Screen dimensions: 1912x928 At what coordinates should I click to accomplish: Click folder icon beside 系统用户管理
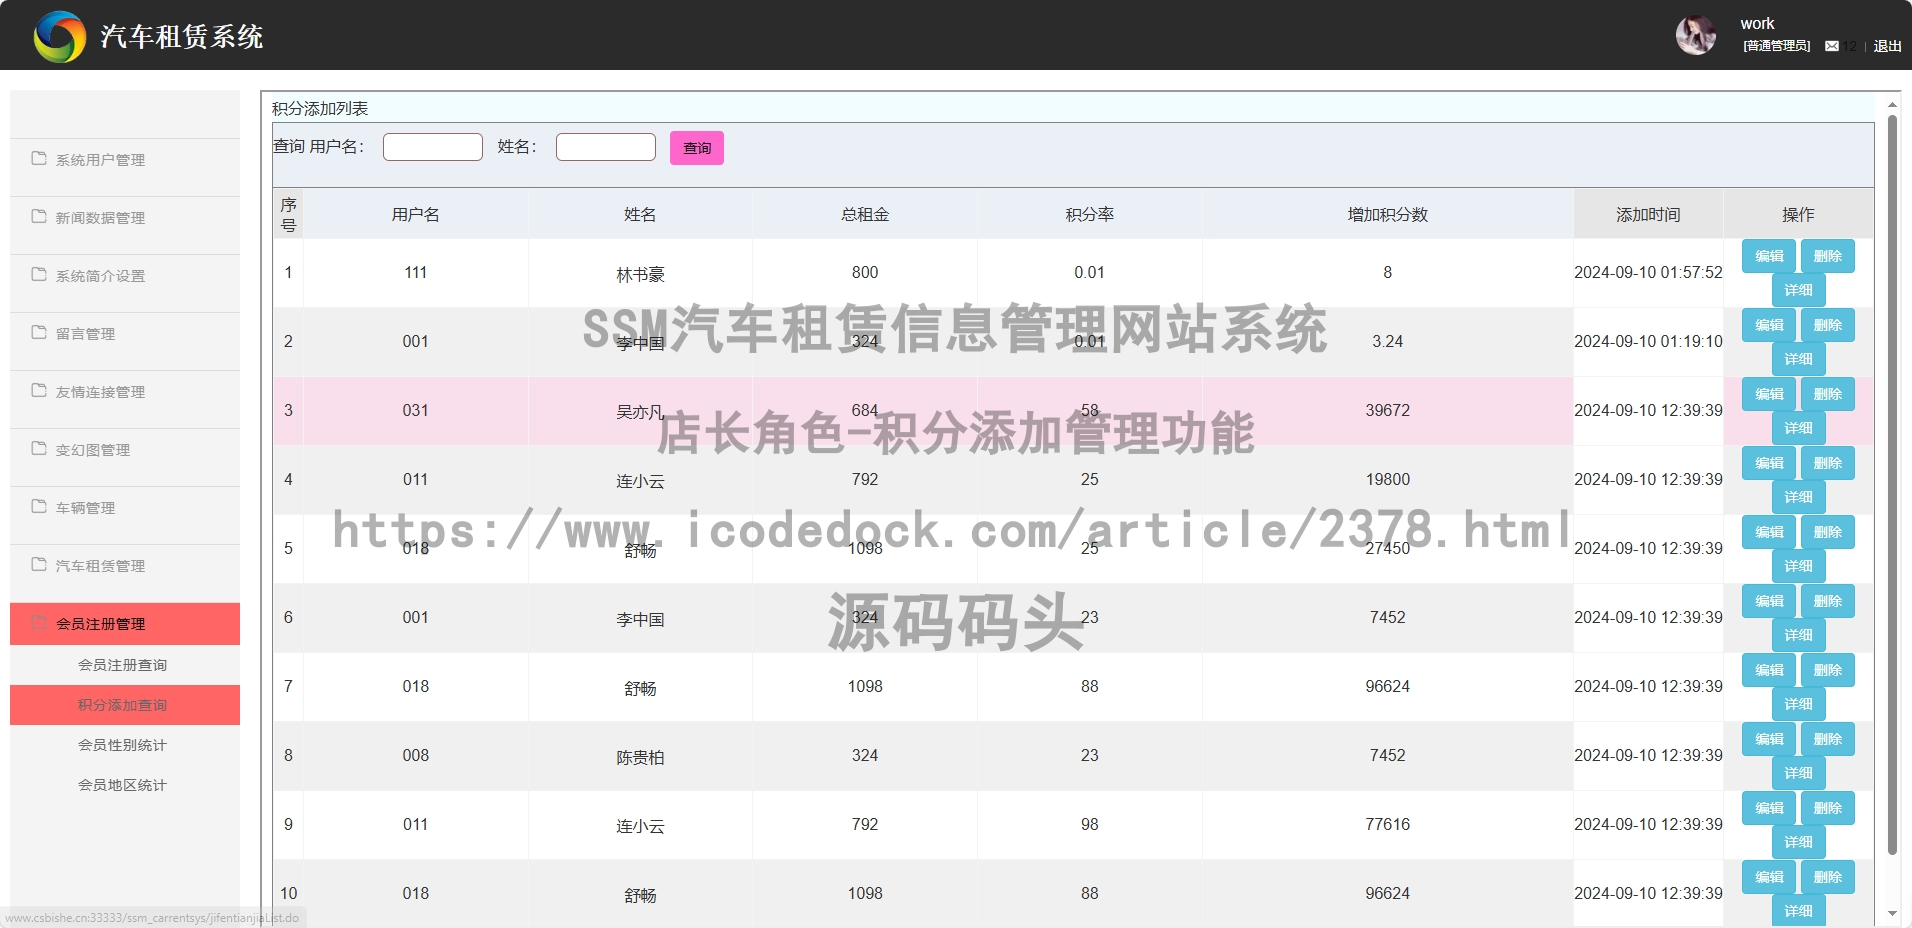click(x=39, y=158)
